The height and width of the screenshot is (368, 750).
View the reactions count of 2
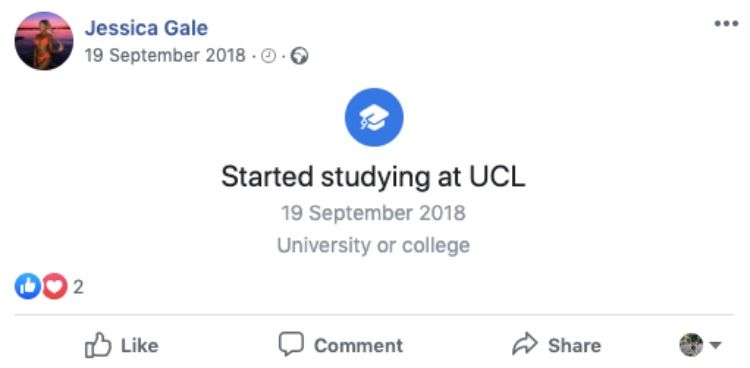pyautogui.click(x=78, y=287)
